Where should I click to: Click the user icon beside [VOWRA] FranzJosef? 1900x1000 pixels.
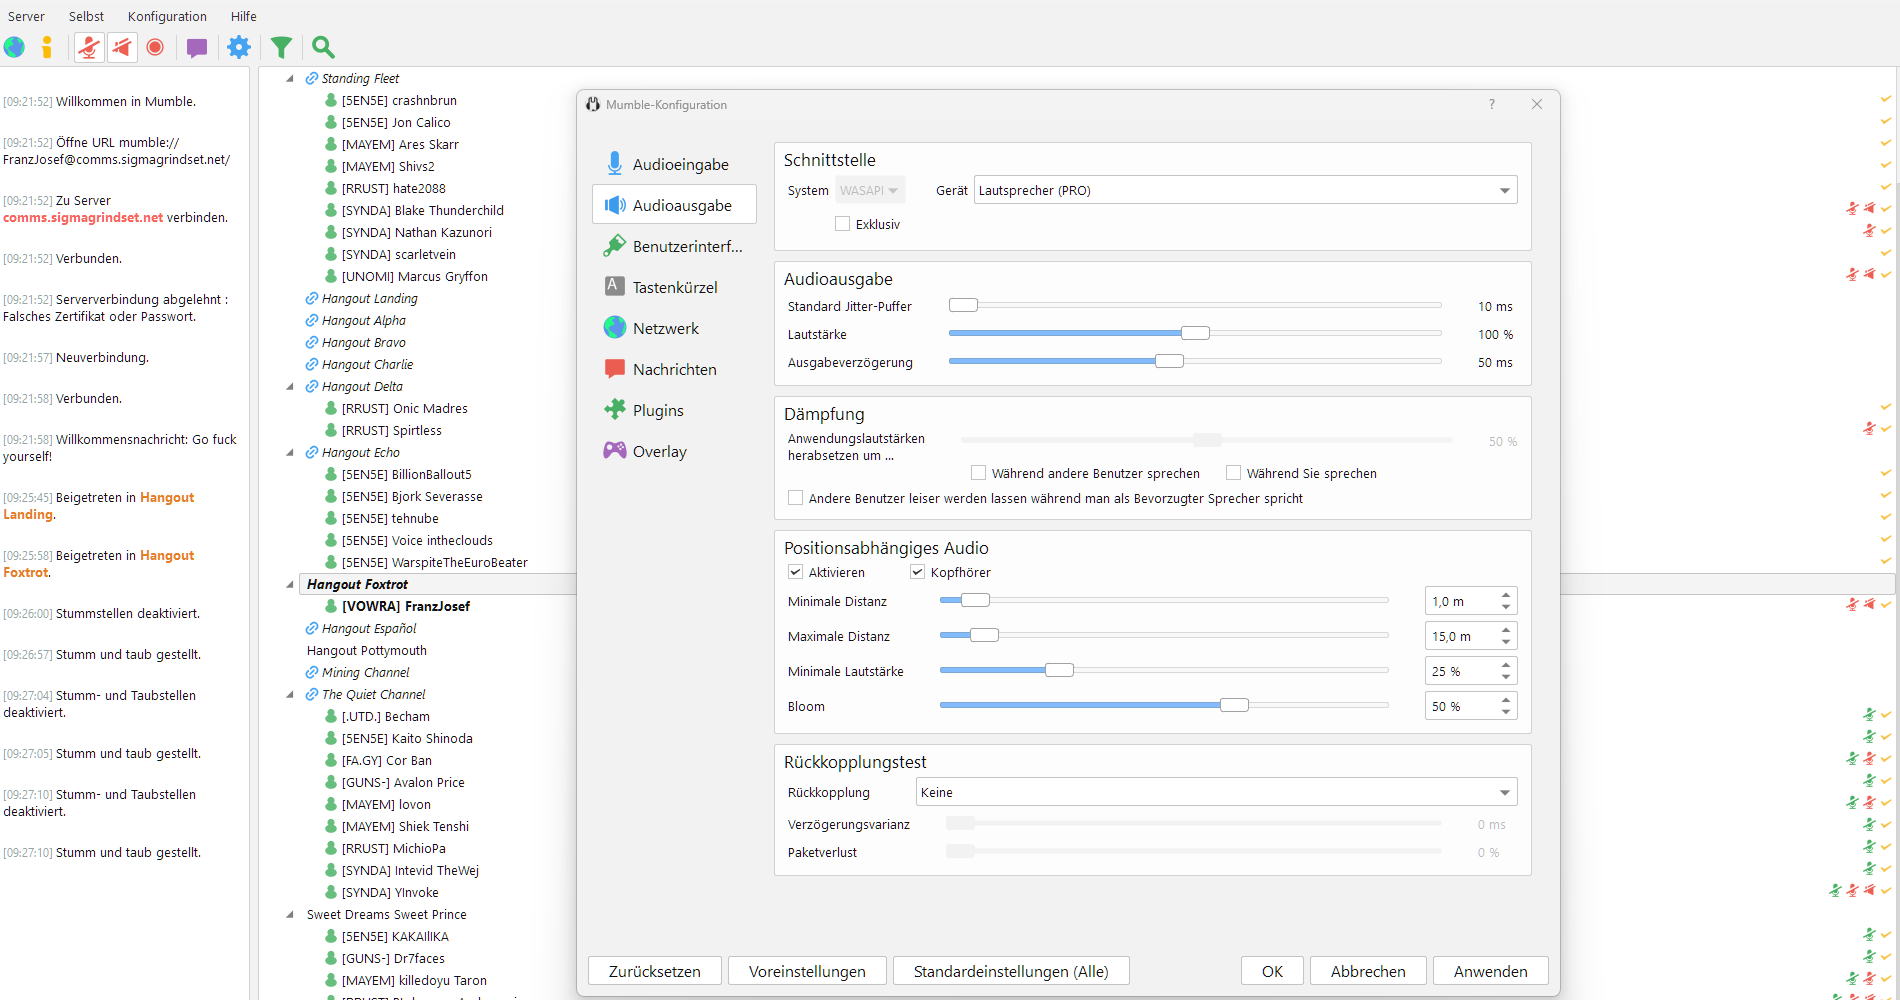(331, 606)
